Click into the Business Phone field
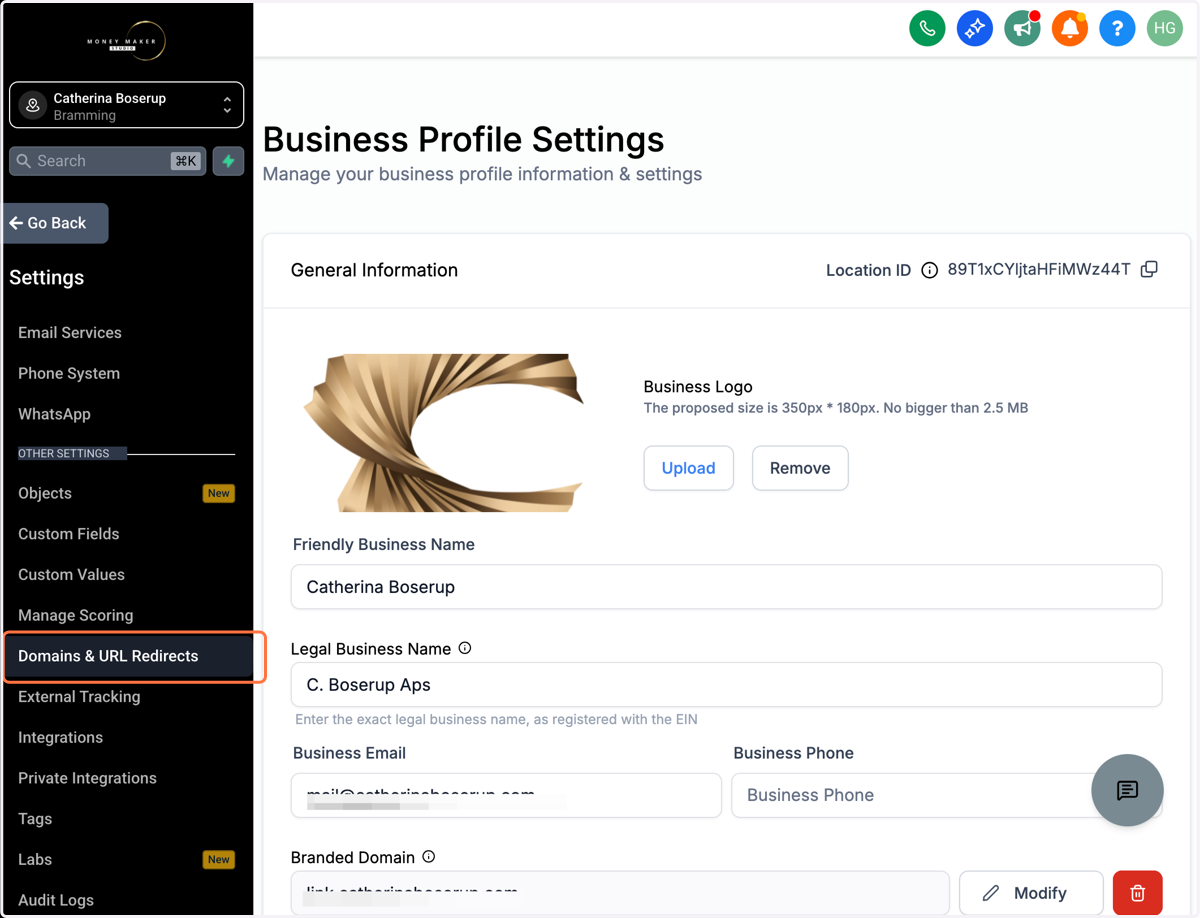 pos(946,795)
